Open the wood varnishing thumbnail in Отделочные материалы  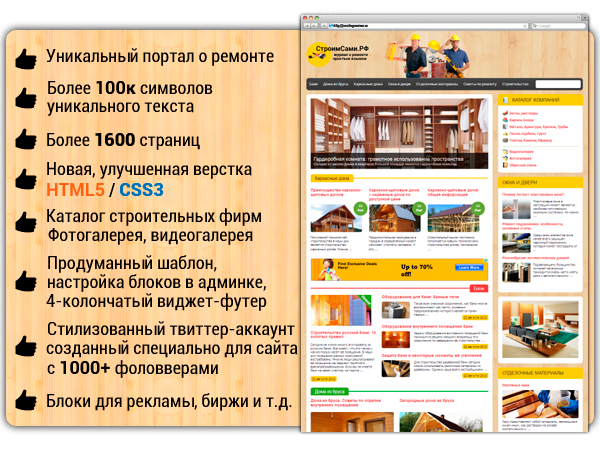point(540,404)
